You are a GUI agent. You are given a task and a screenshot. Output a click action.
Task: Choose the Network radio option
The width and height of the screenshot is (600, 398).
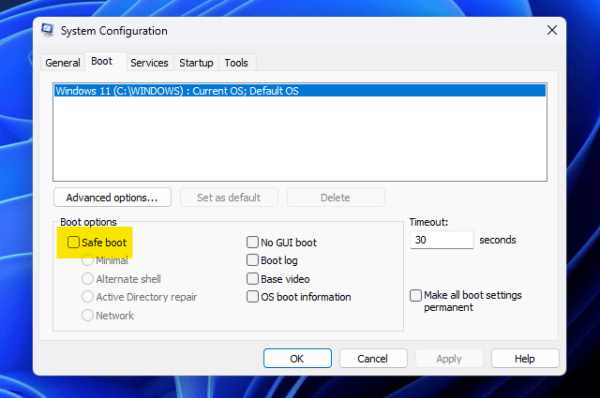click(x=88, y=315)
